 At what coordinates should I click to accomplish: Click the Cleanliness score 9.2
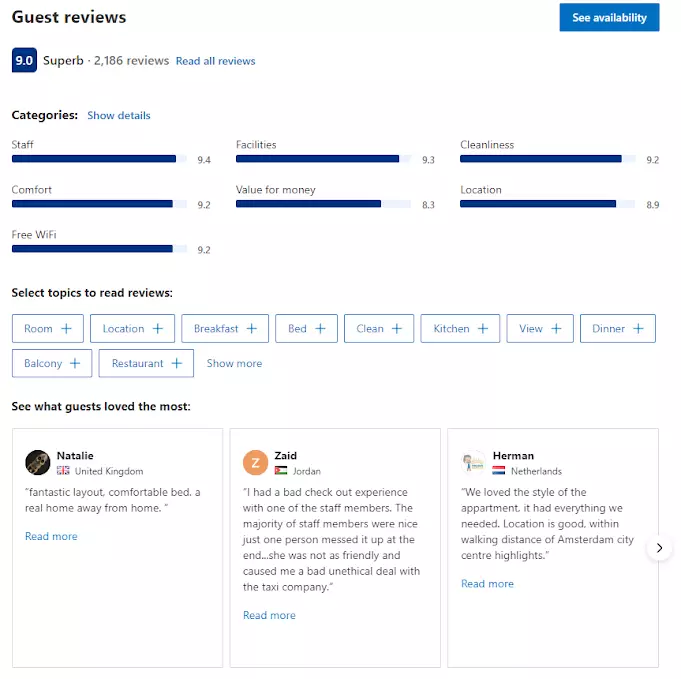653,160
